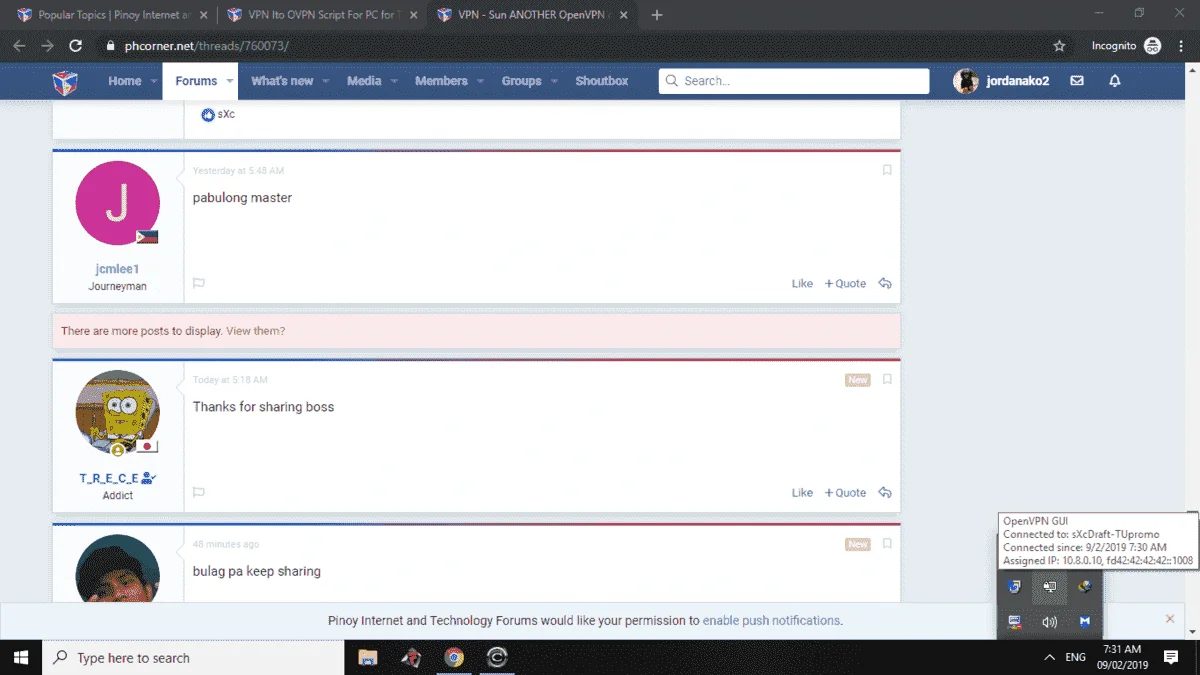This screenshot has width=1200, height=675.
Task: Bookmark jcmlee1's post
Action: tap(887, 170)
